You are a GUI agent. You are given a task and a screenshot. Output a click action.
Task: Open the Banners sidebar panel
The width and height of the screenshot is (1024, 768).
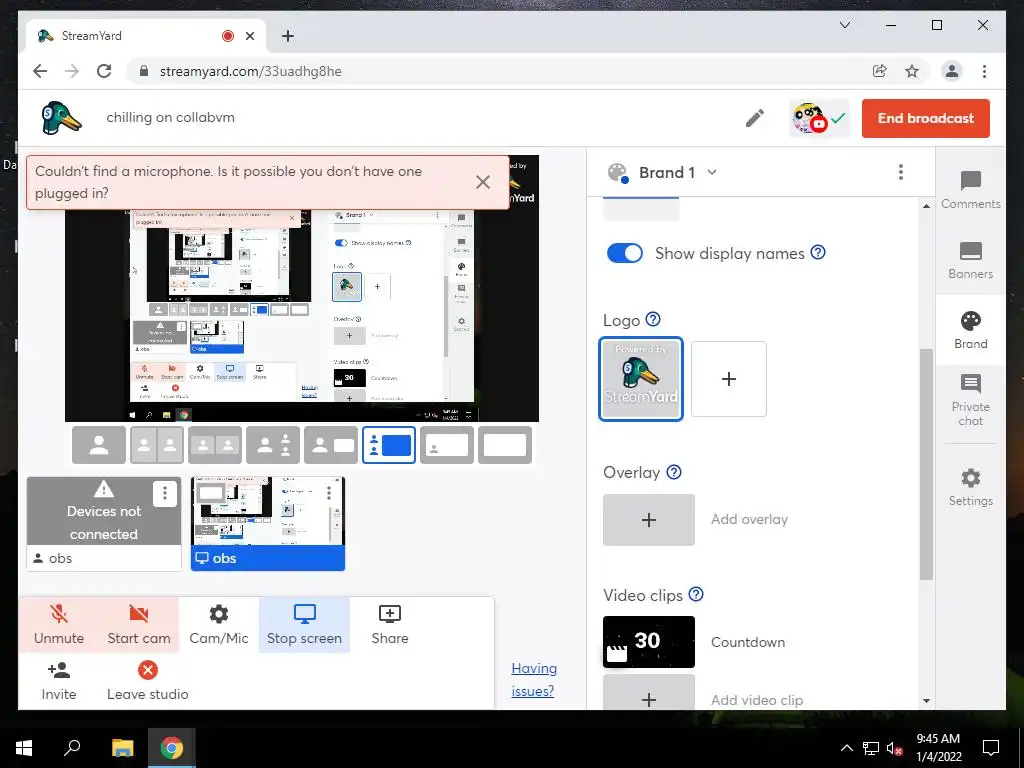pos(970,261)
